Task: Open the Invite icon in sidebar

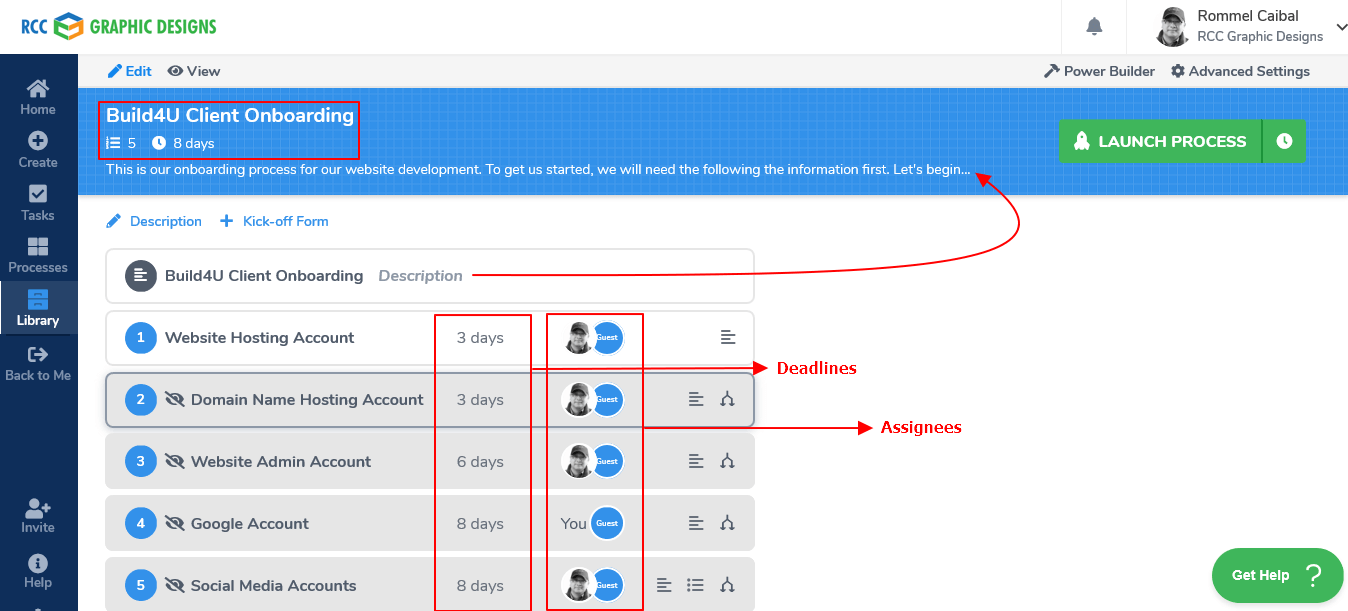Action: 38,515
